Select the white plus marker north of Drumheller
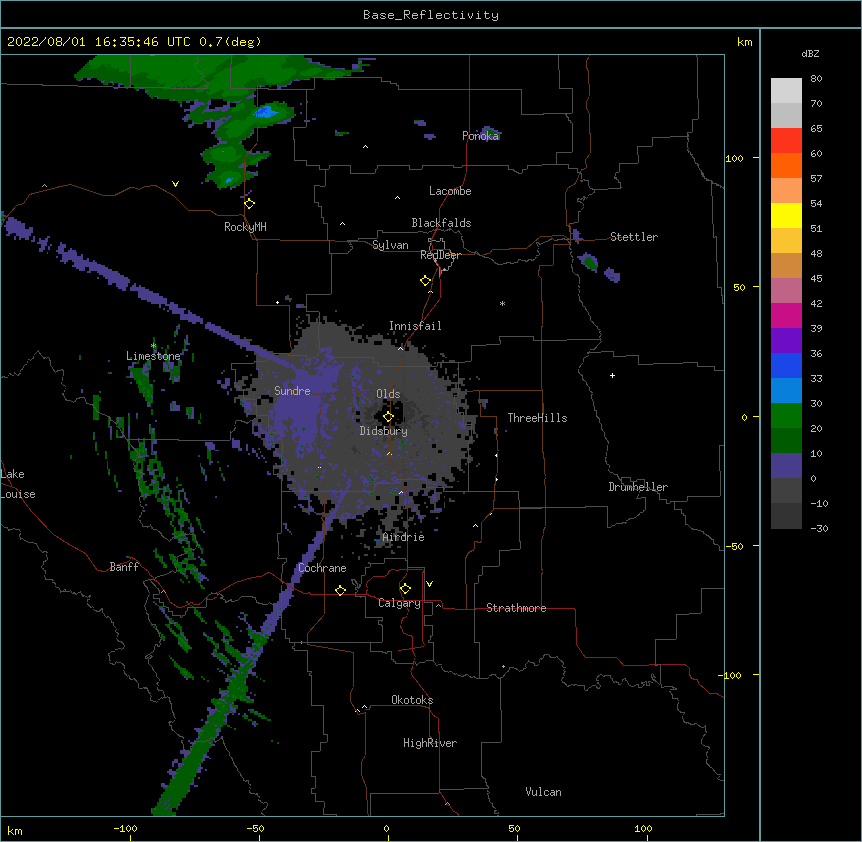This screenshot has height=842, width=862. (612, 375)
